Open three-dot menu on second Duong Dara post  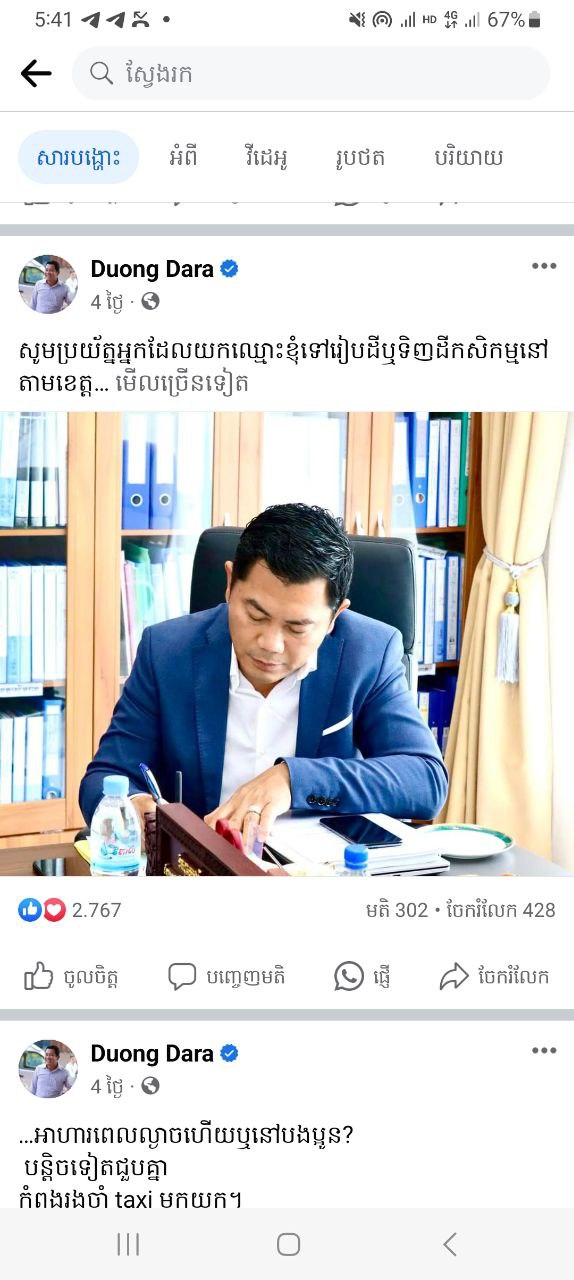coord(544,1050)
